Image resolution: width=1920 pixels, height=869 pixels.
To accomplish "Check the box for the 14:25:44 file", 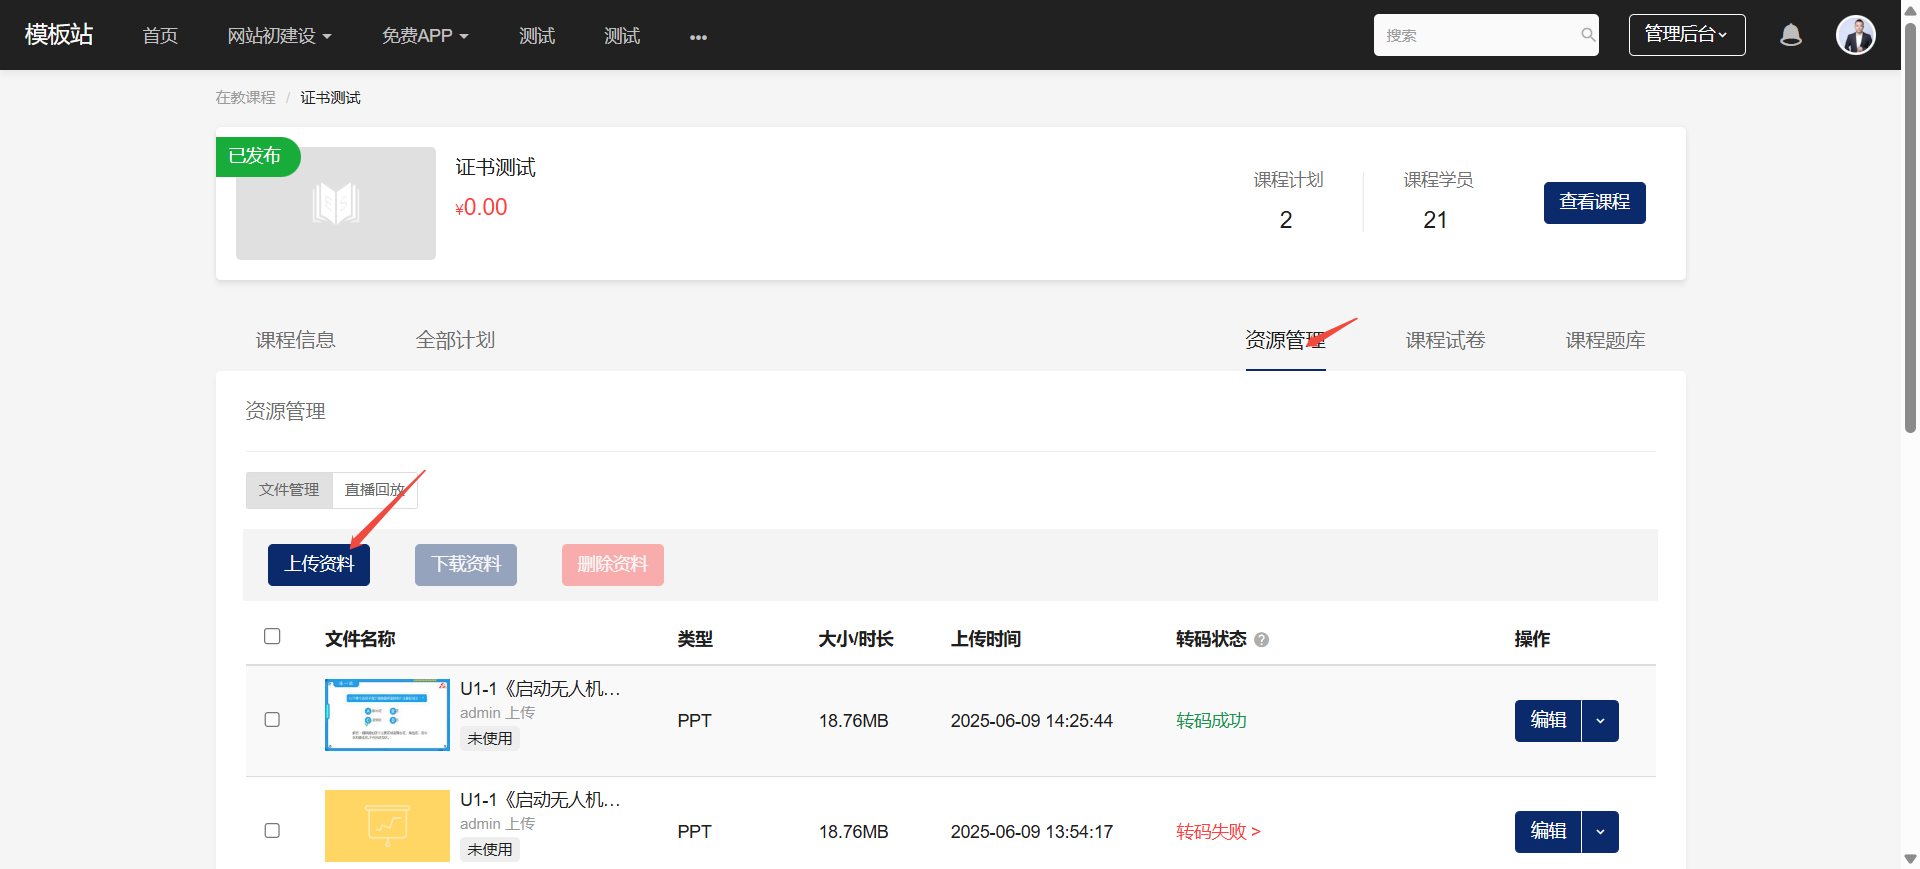I will (272, 720).
